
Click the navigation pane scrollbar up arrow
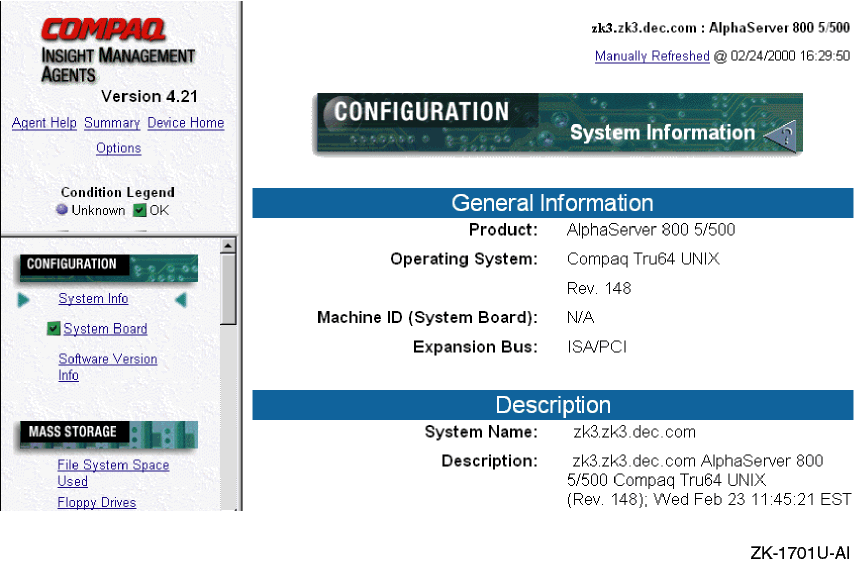(x=228, y=245)
